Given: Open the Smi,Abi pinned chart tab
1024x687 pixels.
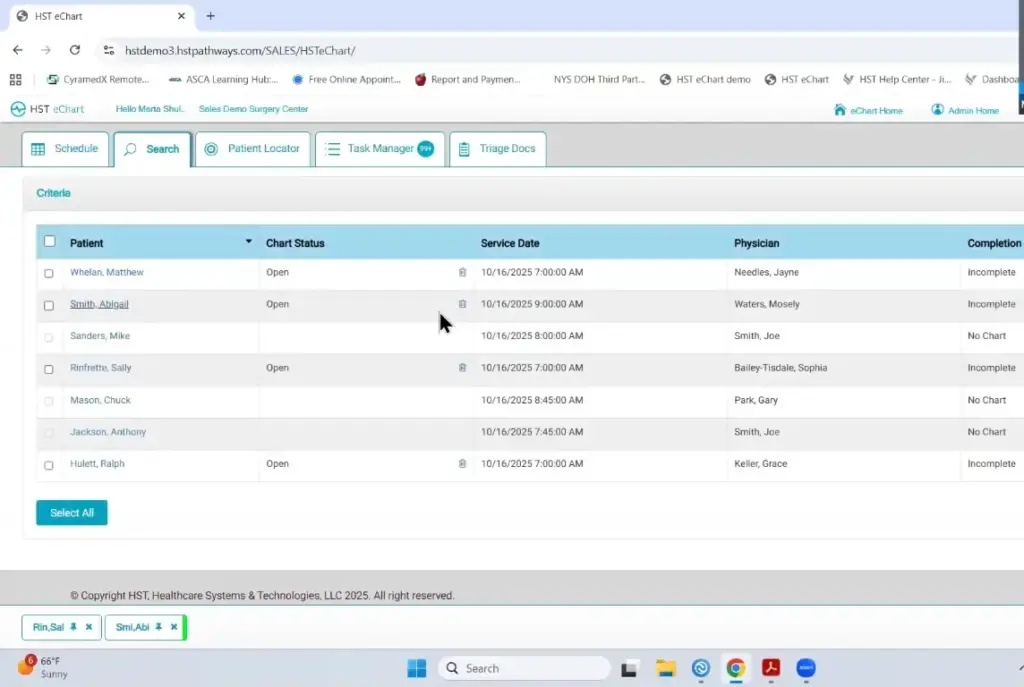Looking at the screenshot, I should (x=133, y=627).
